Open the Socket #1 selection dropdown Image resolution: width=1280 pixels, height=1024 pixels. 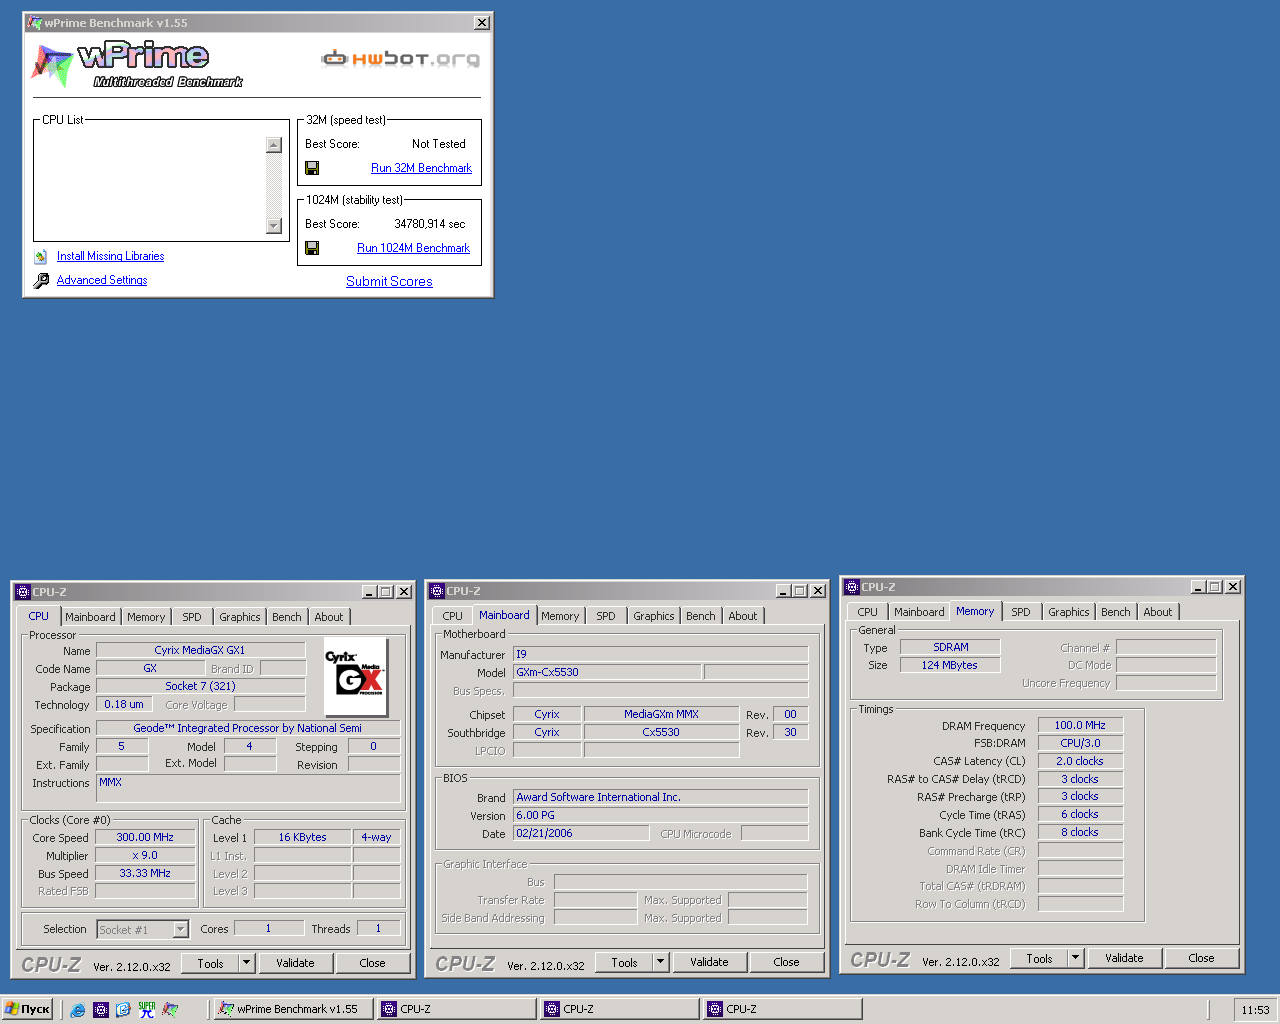click(181, 930)
